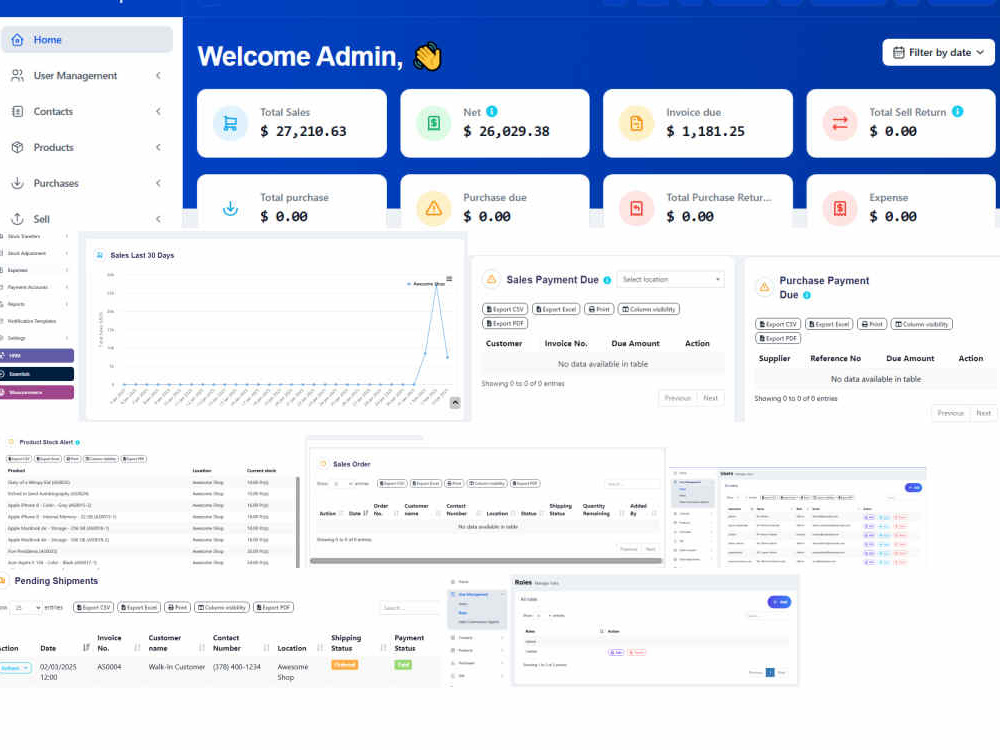Print the Sales Payment Due table
Viewport: 1000px width, 750px height.
(599, 309)
